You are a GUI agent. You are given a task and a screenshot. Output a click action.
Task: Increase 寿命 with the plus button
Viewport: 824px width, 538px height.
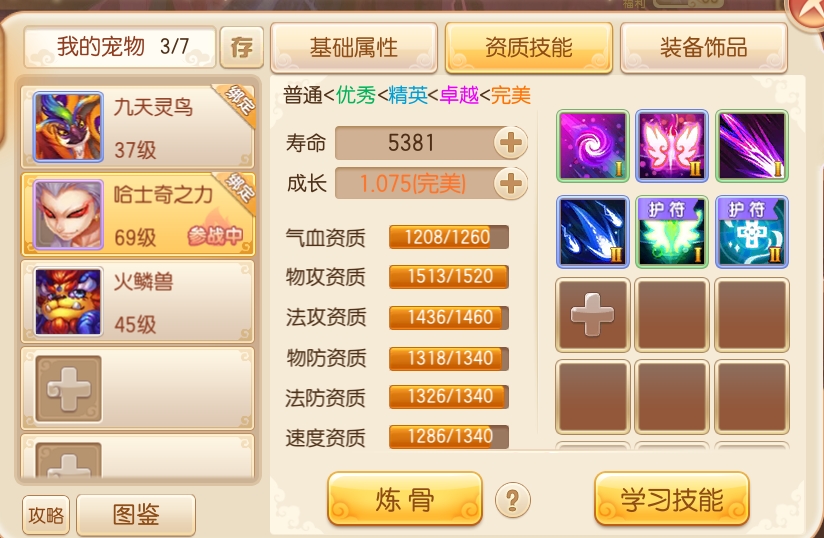(x=510, y=142)
